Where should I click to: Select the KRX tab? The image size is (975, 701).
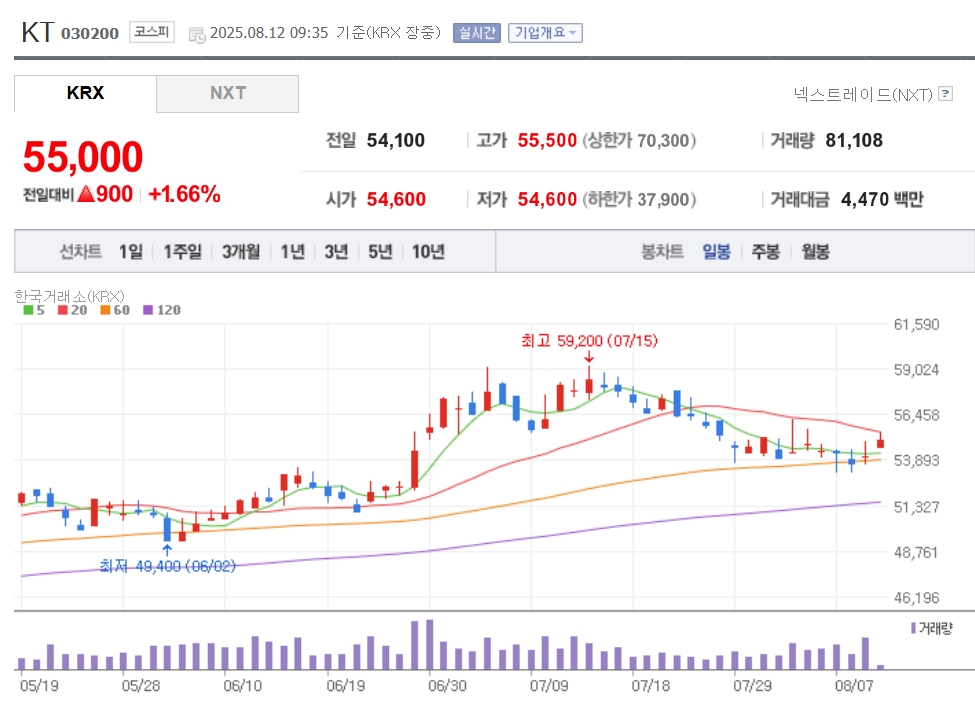(85, 93)
